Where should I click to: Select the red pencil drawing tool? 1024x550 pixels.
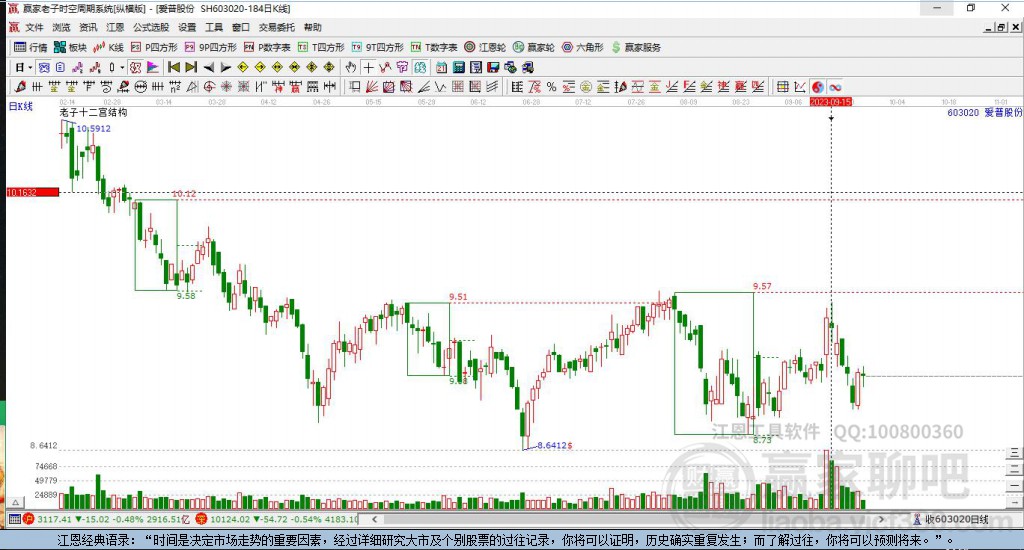[20, 87]
